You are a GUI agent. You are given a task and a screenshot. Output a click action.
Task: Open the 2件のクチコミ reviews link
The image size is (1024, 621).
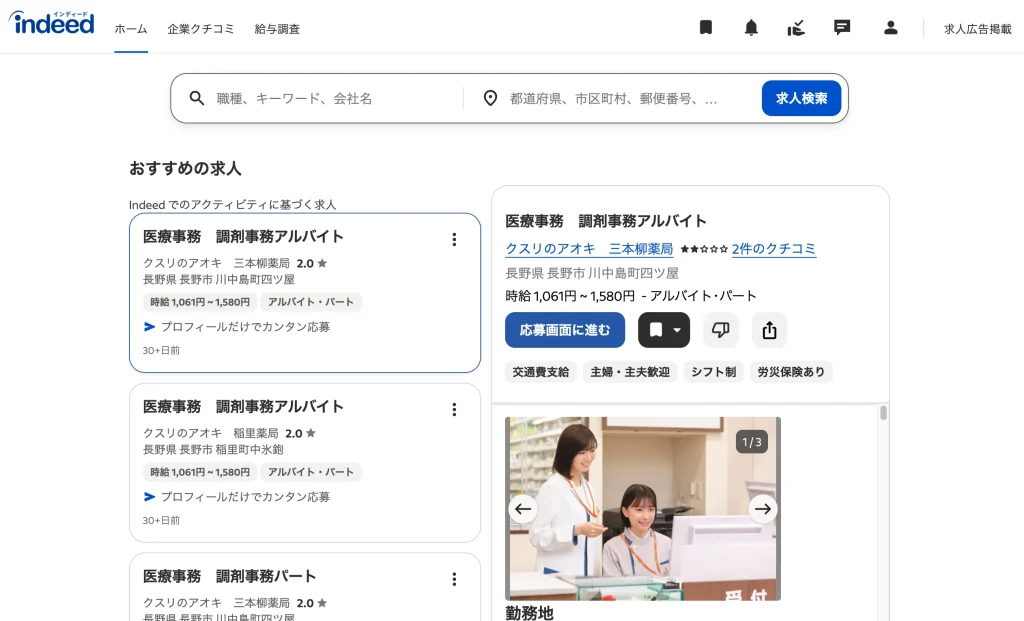774,249
